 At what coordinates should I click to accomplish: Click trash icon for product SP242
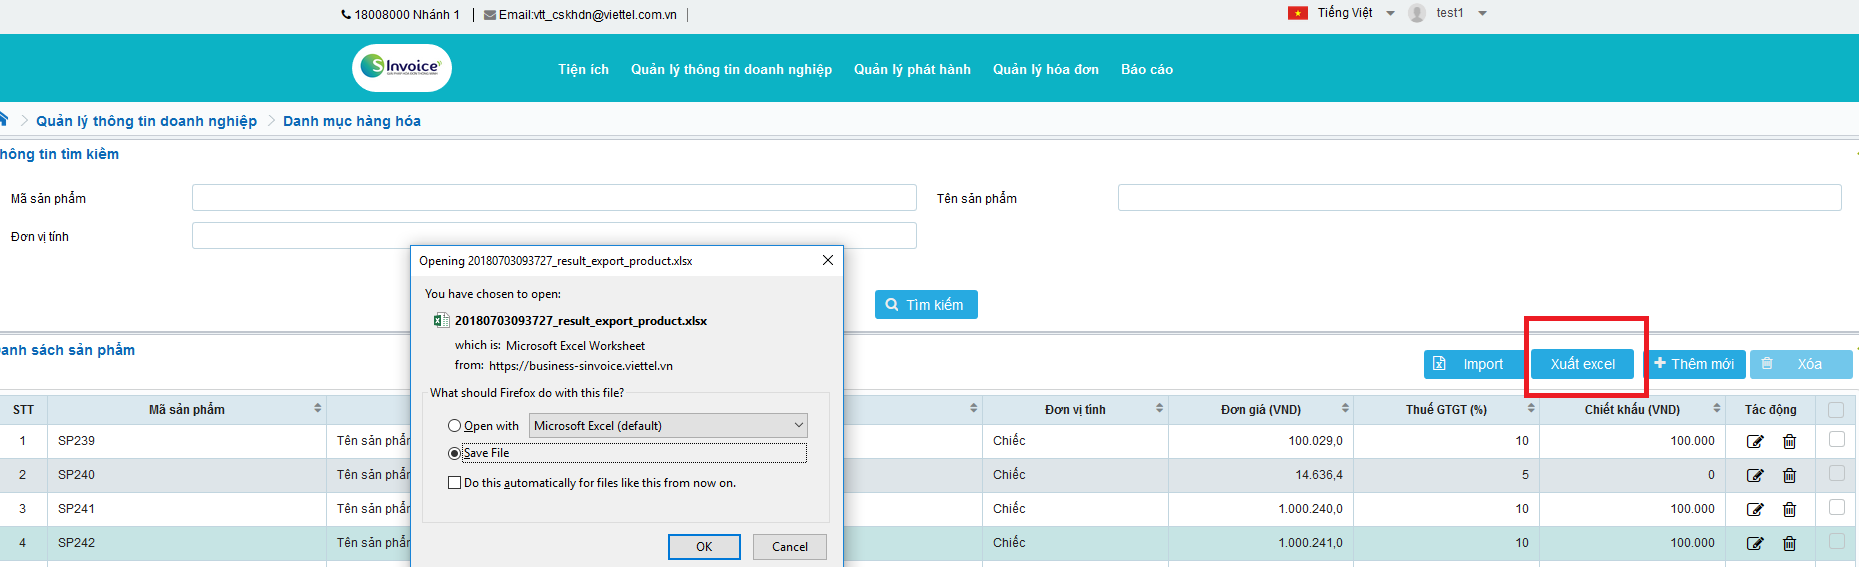click(x=1789, y=543)
